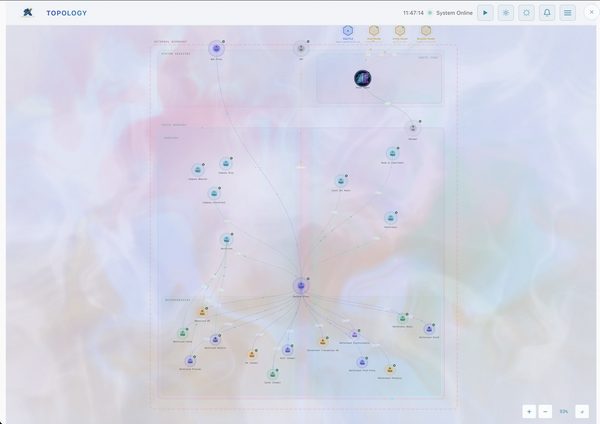
Task: Select the dark building avatar node
Action: tap(362, 78)
